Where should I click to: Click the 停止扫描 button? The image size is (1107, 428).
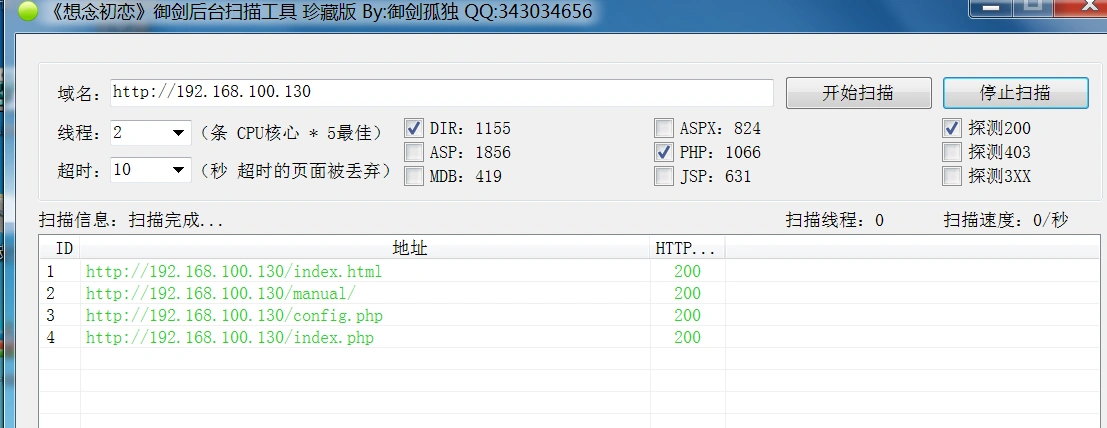(1014, 93)
